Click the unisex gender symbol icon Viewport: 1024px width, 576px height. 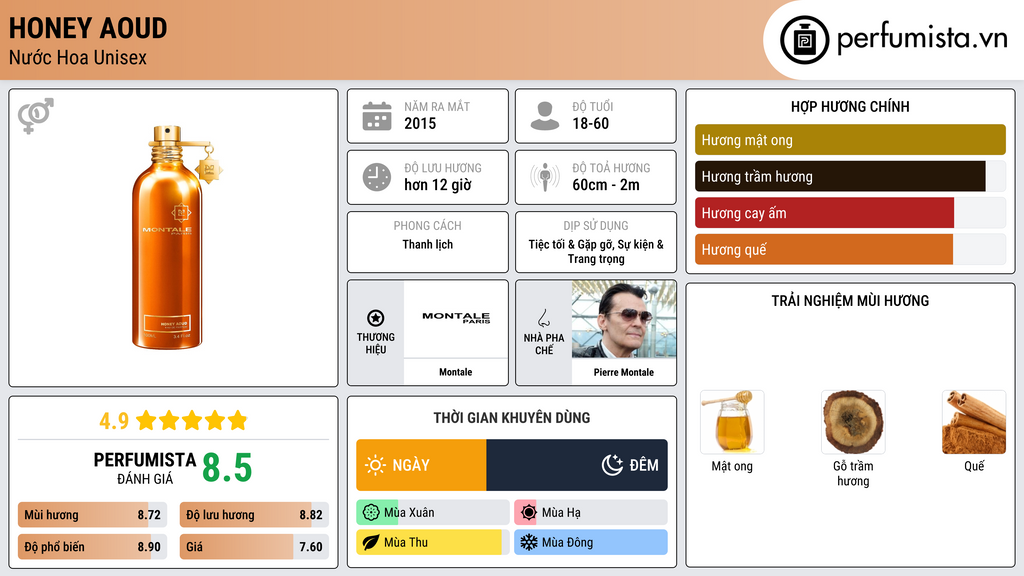coord(36,116)
